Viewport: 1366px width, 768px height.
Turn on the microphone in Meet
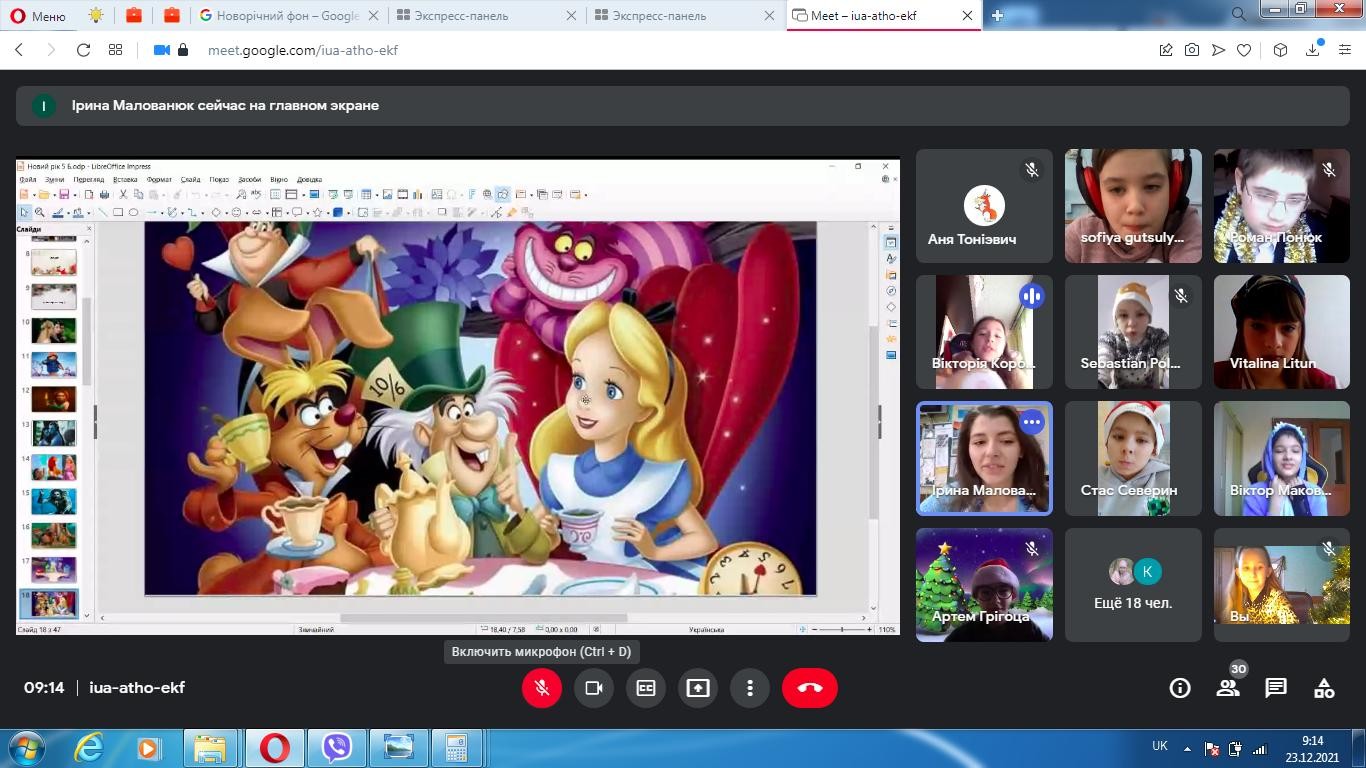(541, 688)
